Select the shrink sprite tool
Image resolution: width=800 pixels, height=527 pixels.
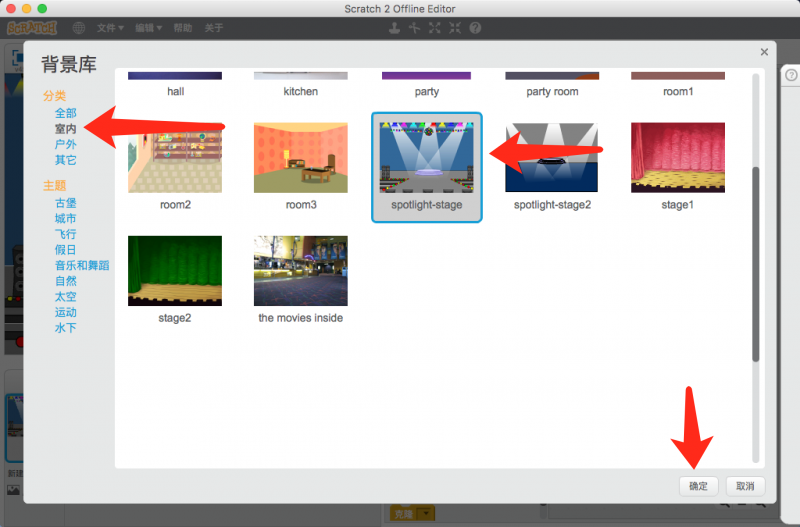(x=455, y=28)
